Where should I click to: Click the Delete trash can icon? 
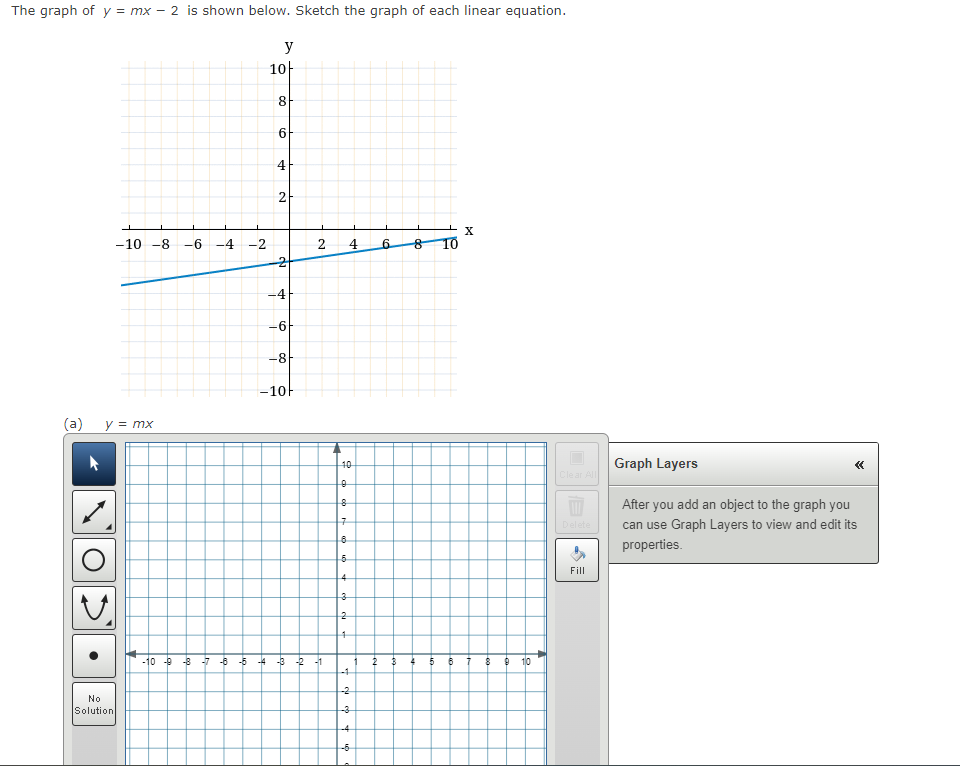576,506
